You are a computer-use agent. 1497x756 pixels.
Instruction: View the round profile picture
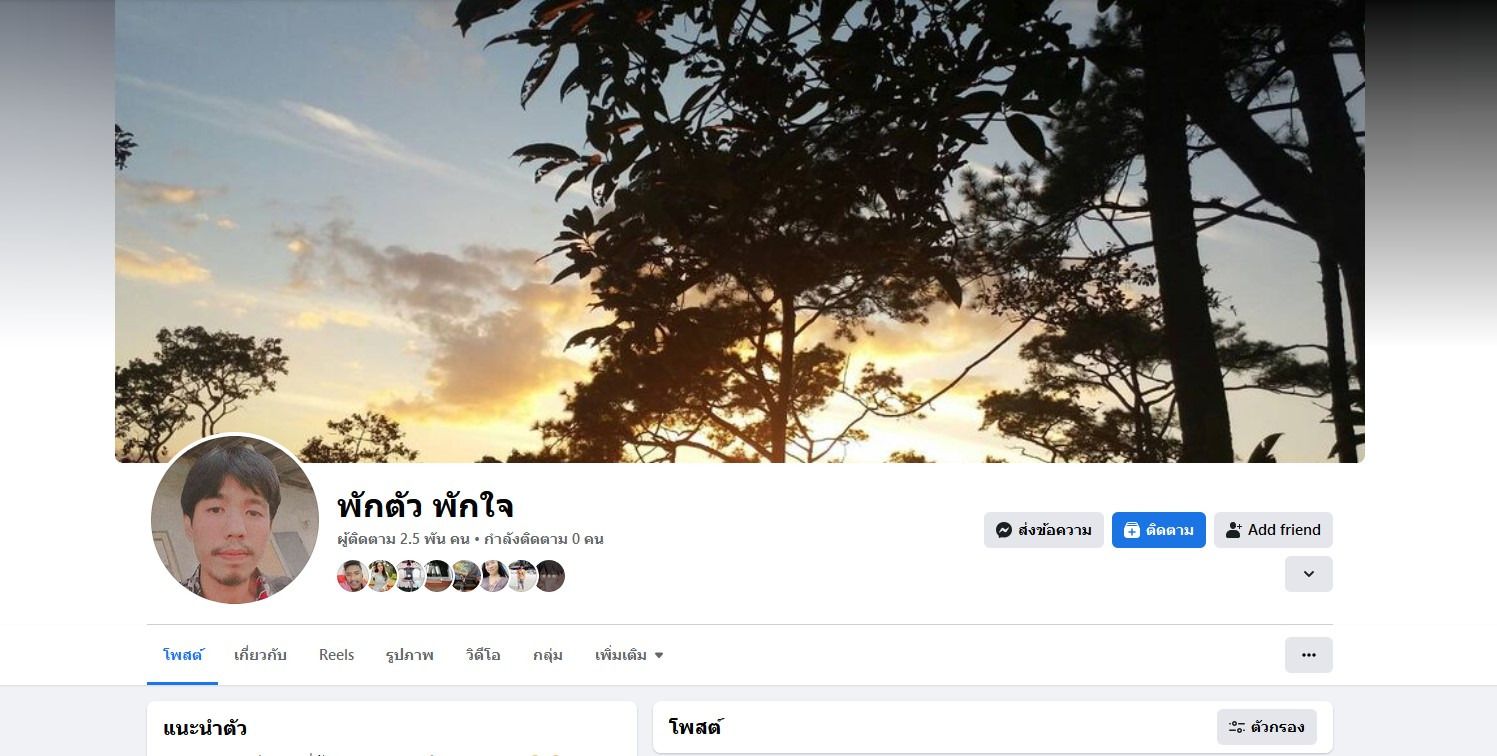pyautogui.click(x=235, y=520)
